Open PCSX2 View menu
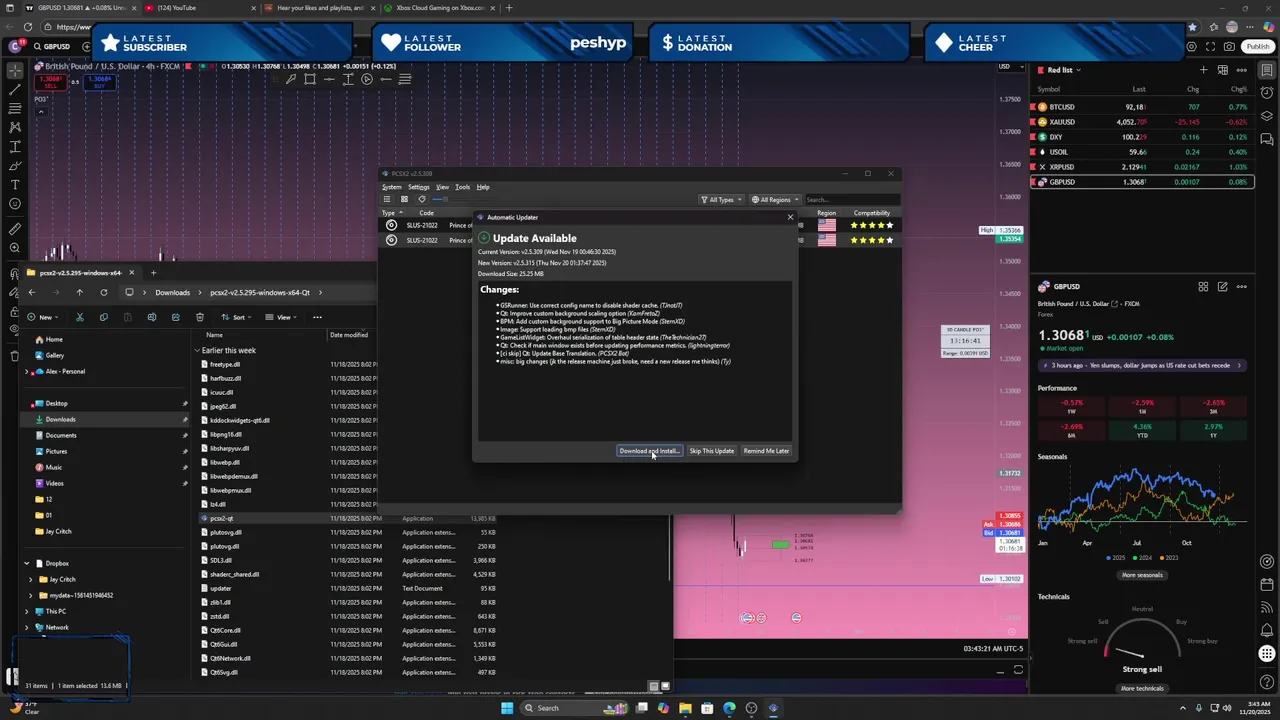 tap(442, 187)
